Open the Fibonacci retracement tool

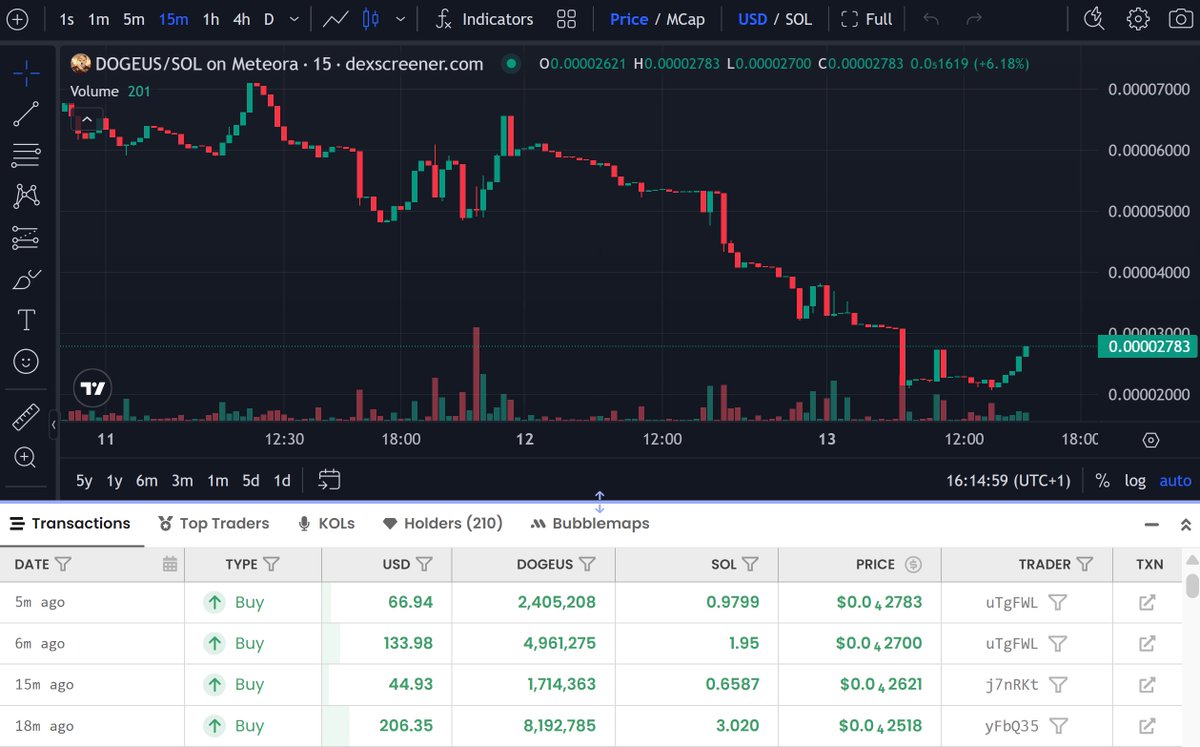coord(26,155)
